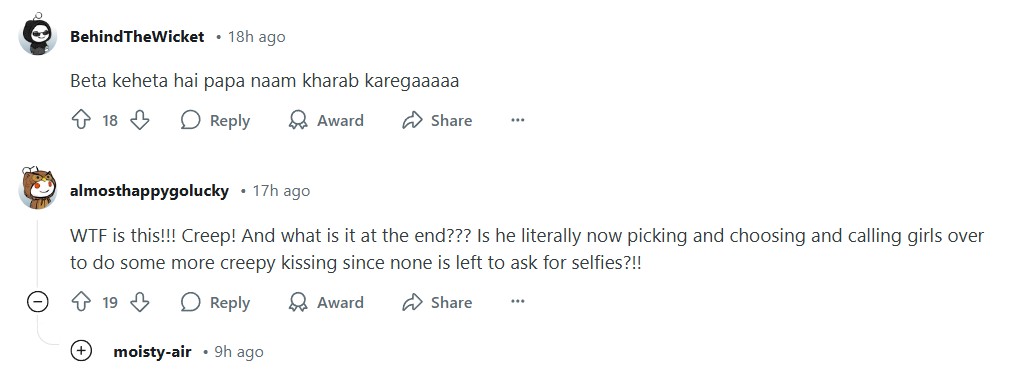Image resolution: width=1016 pixels, height=381 pixels.
Task: Expand moisty-air's collapsed reply
Action: pos(81,351)
